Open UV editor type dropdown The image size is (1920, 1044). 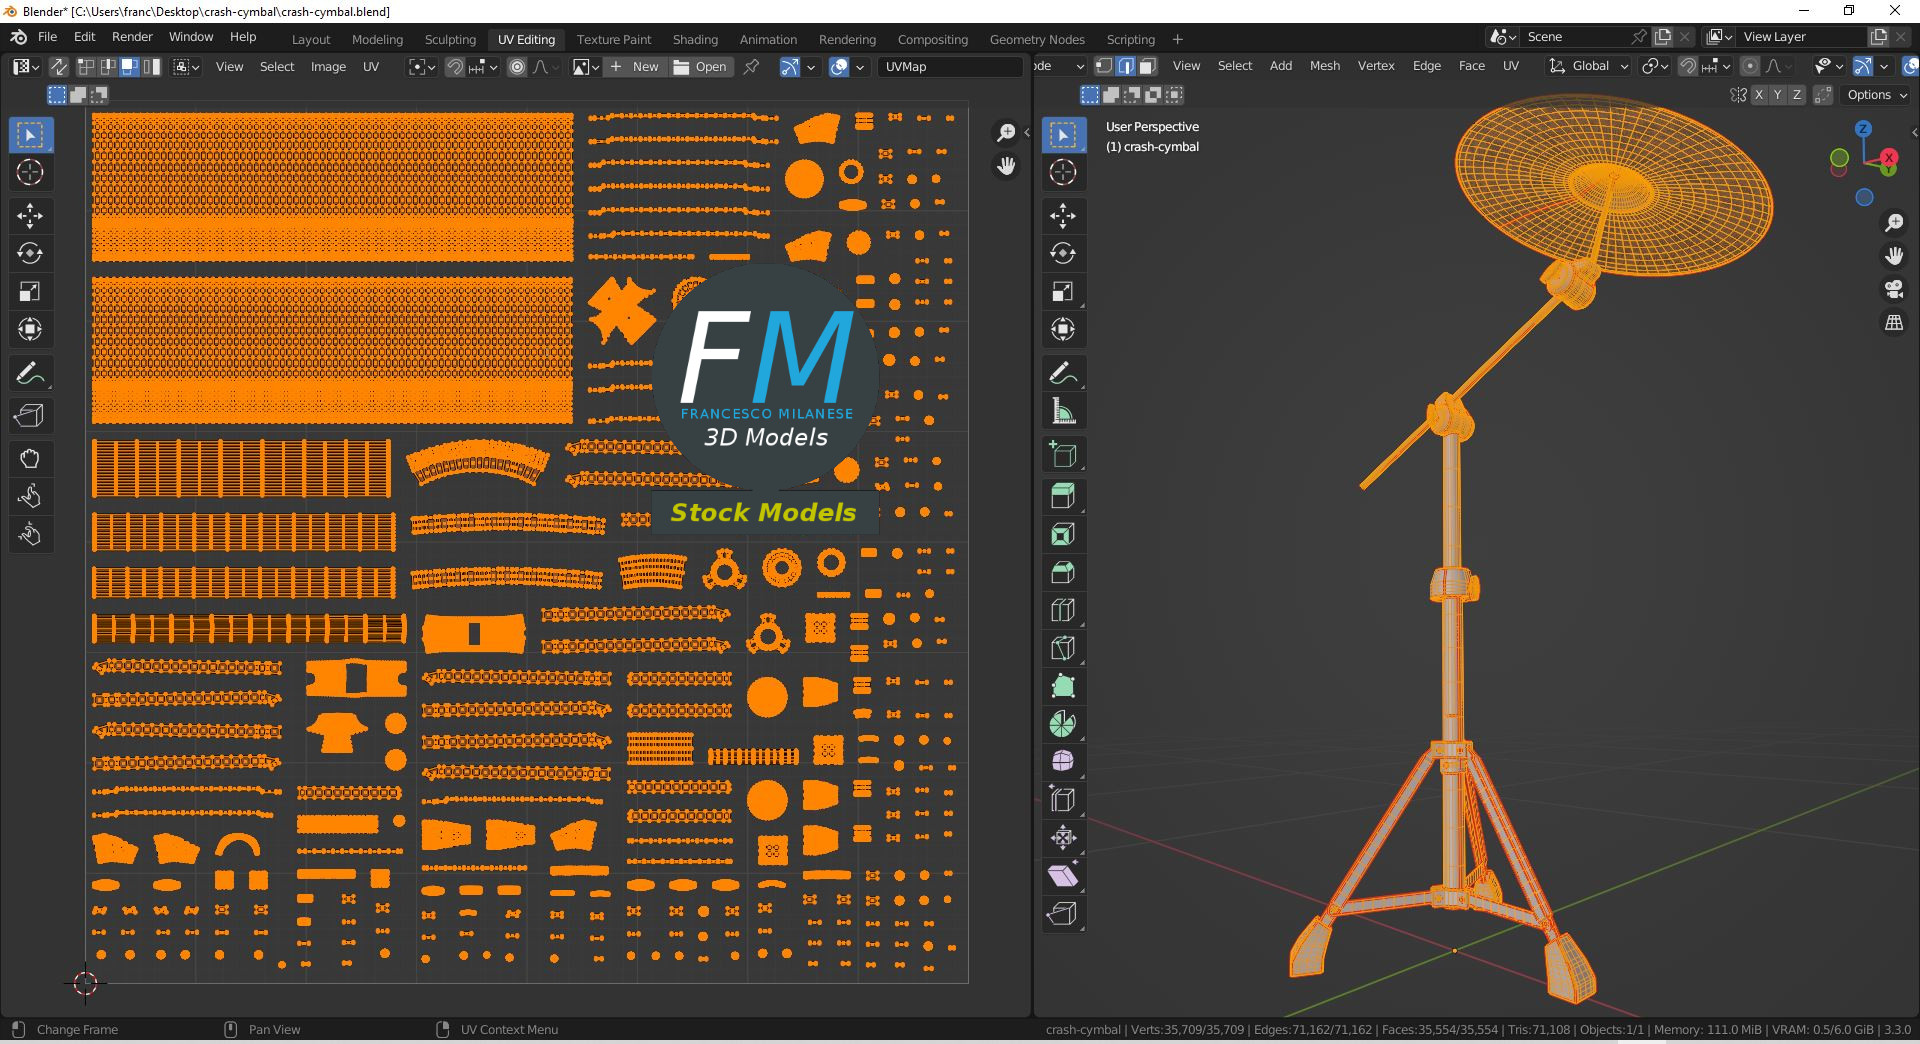click(26, 67)
